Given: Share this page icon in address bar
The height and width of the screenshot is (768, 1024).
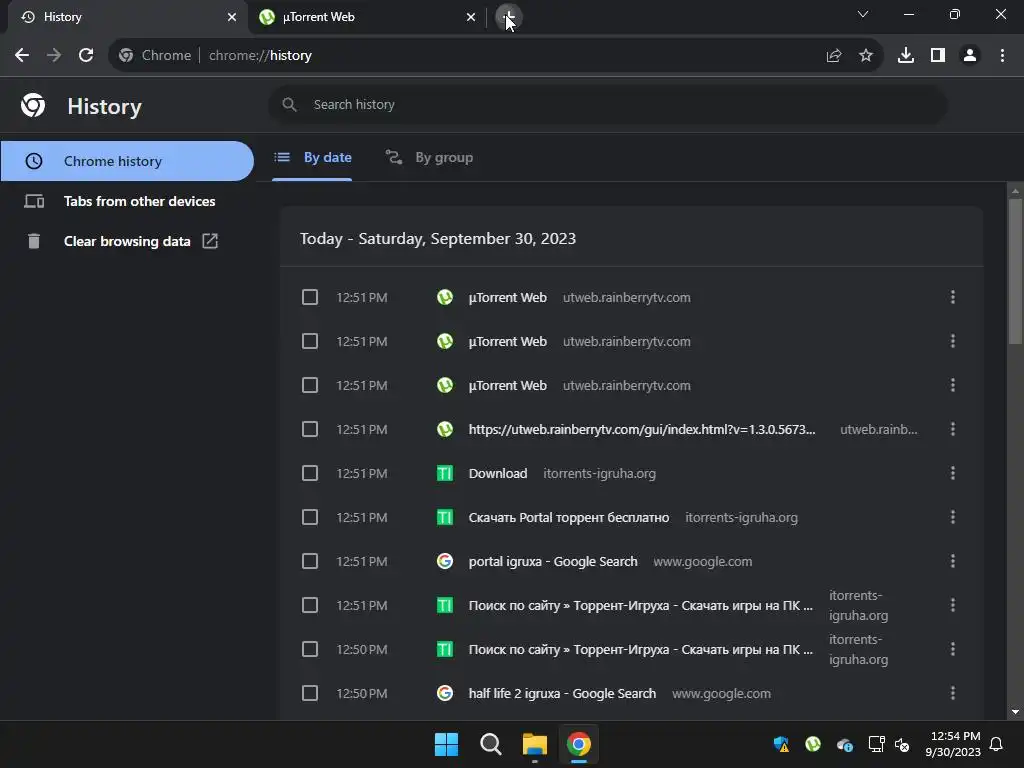Looking at the screenshot, I should [834, 56].
